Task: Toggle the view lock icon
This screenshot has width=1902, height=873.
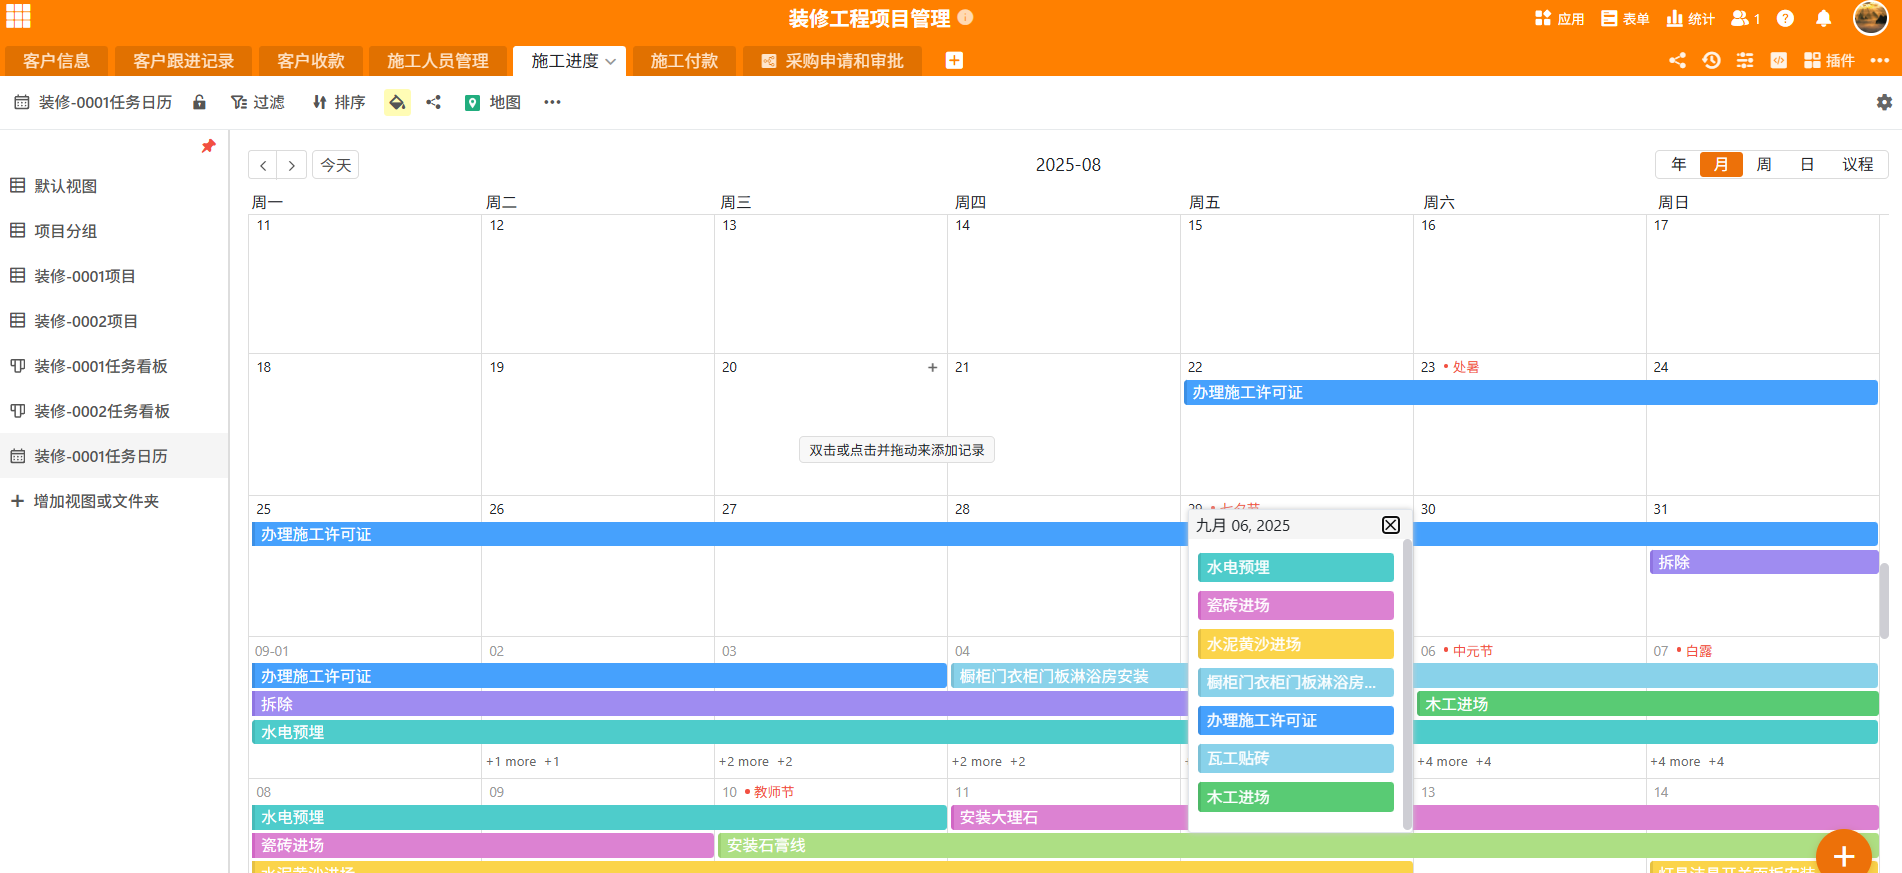Action: pyautogui.click(x=199, y=102)
